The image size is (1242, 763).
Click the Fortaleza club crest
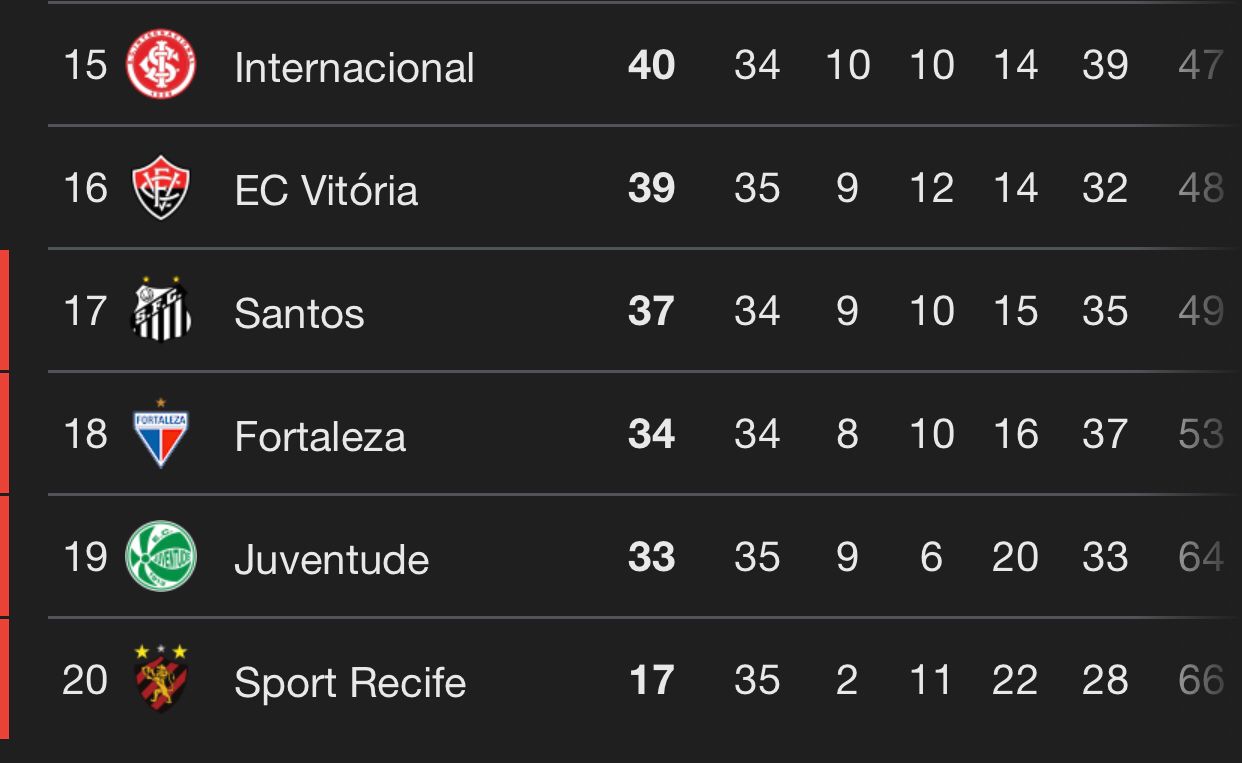coord(161,434)
